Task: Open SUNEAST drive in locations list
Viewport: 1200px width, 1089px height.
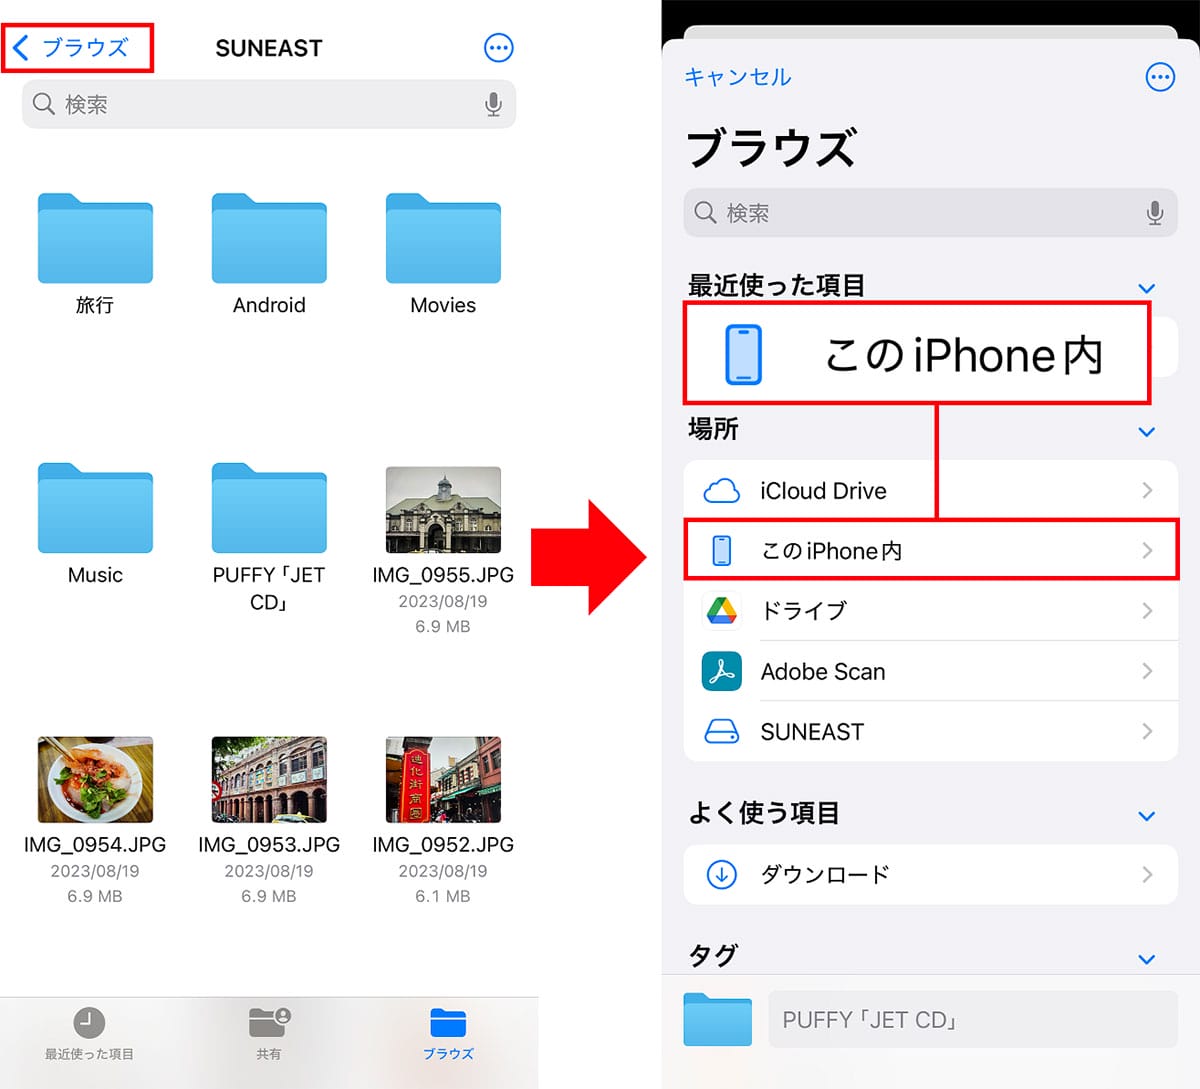Action: (x=930, y=732)
